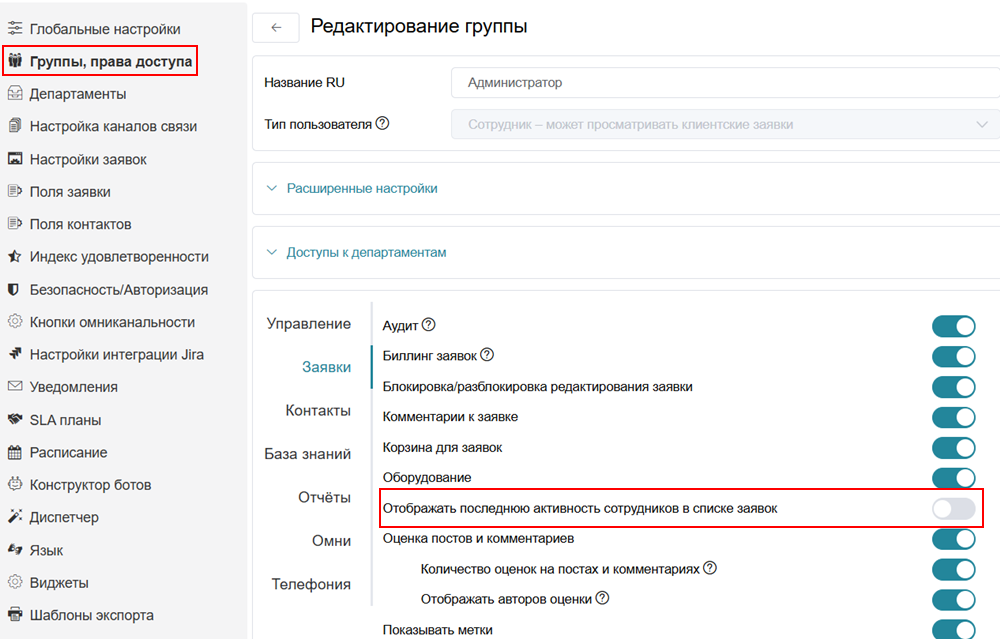The height and width of the screenshot is (639, 1000).
Task: Click the satisfaction index star icon
Action: click(15, 257)
